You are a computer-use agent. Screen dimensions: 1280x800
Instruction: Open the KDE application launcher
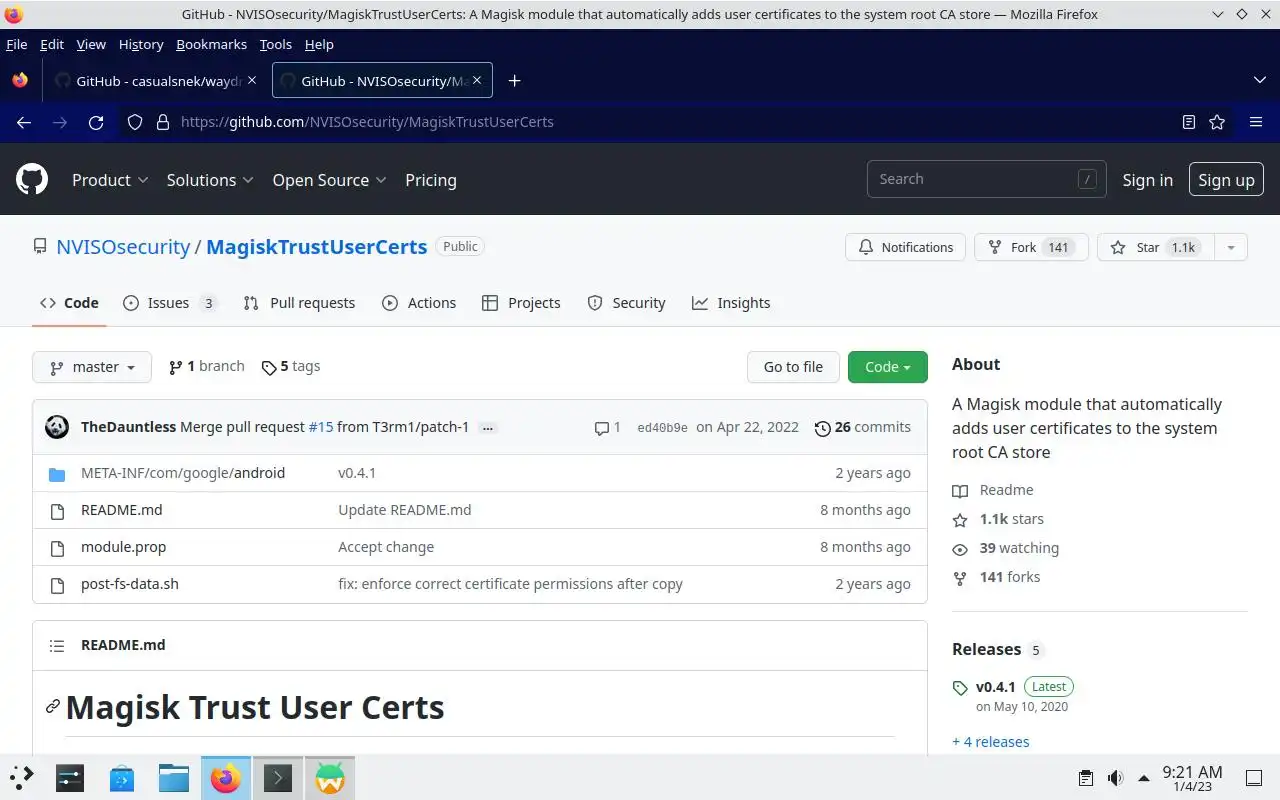tap(21, 778)
